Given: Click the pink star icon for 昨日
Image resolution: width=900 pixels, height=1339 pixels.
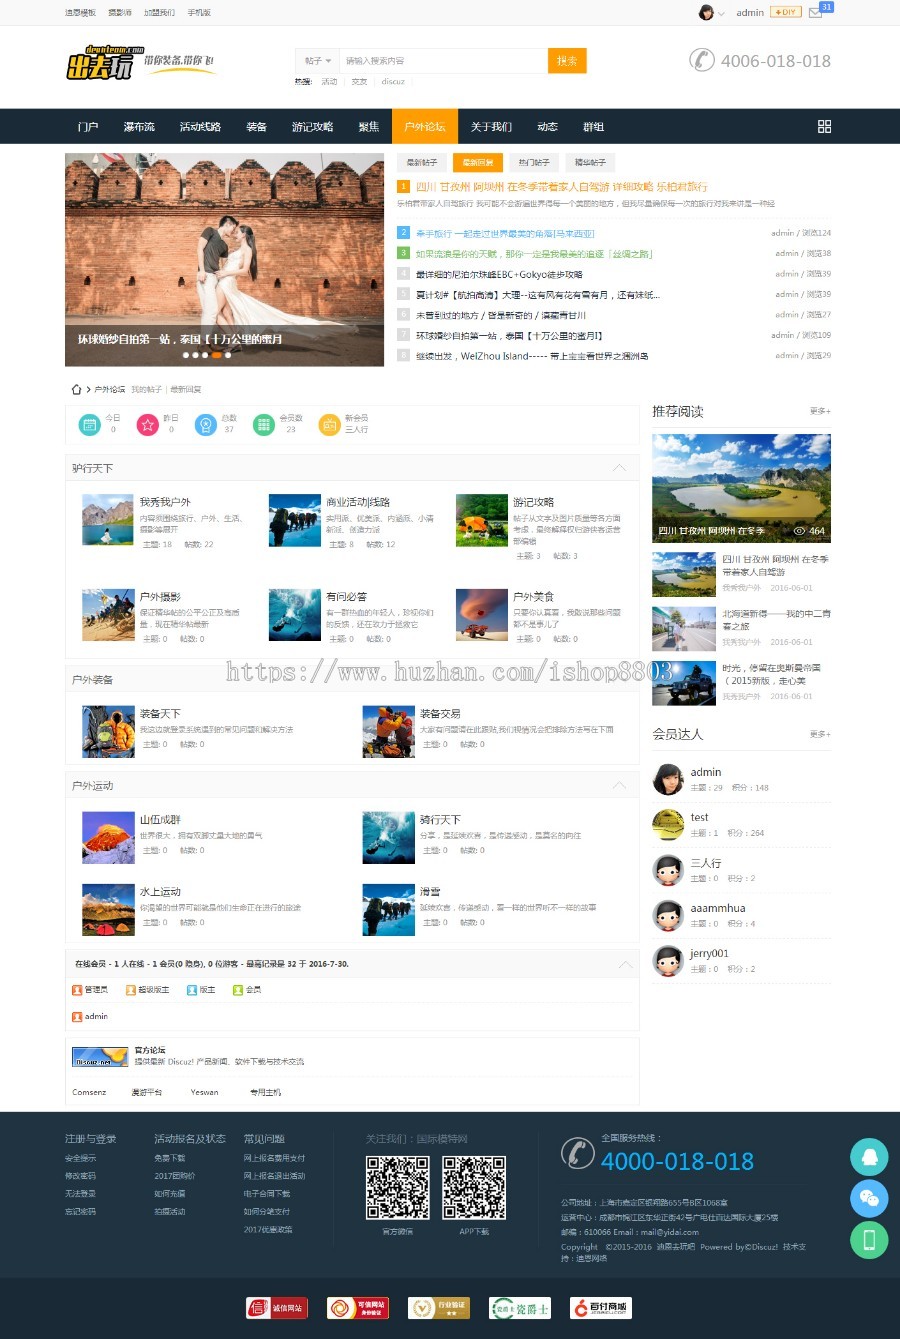Looking at the screenshot, I should (x=148, y=425).
